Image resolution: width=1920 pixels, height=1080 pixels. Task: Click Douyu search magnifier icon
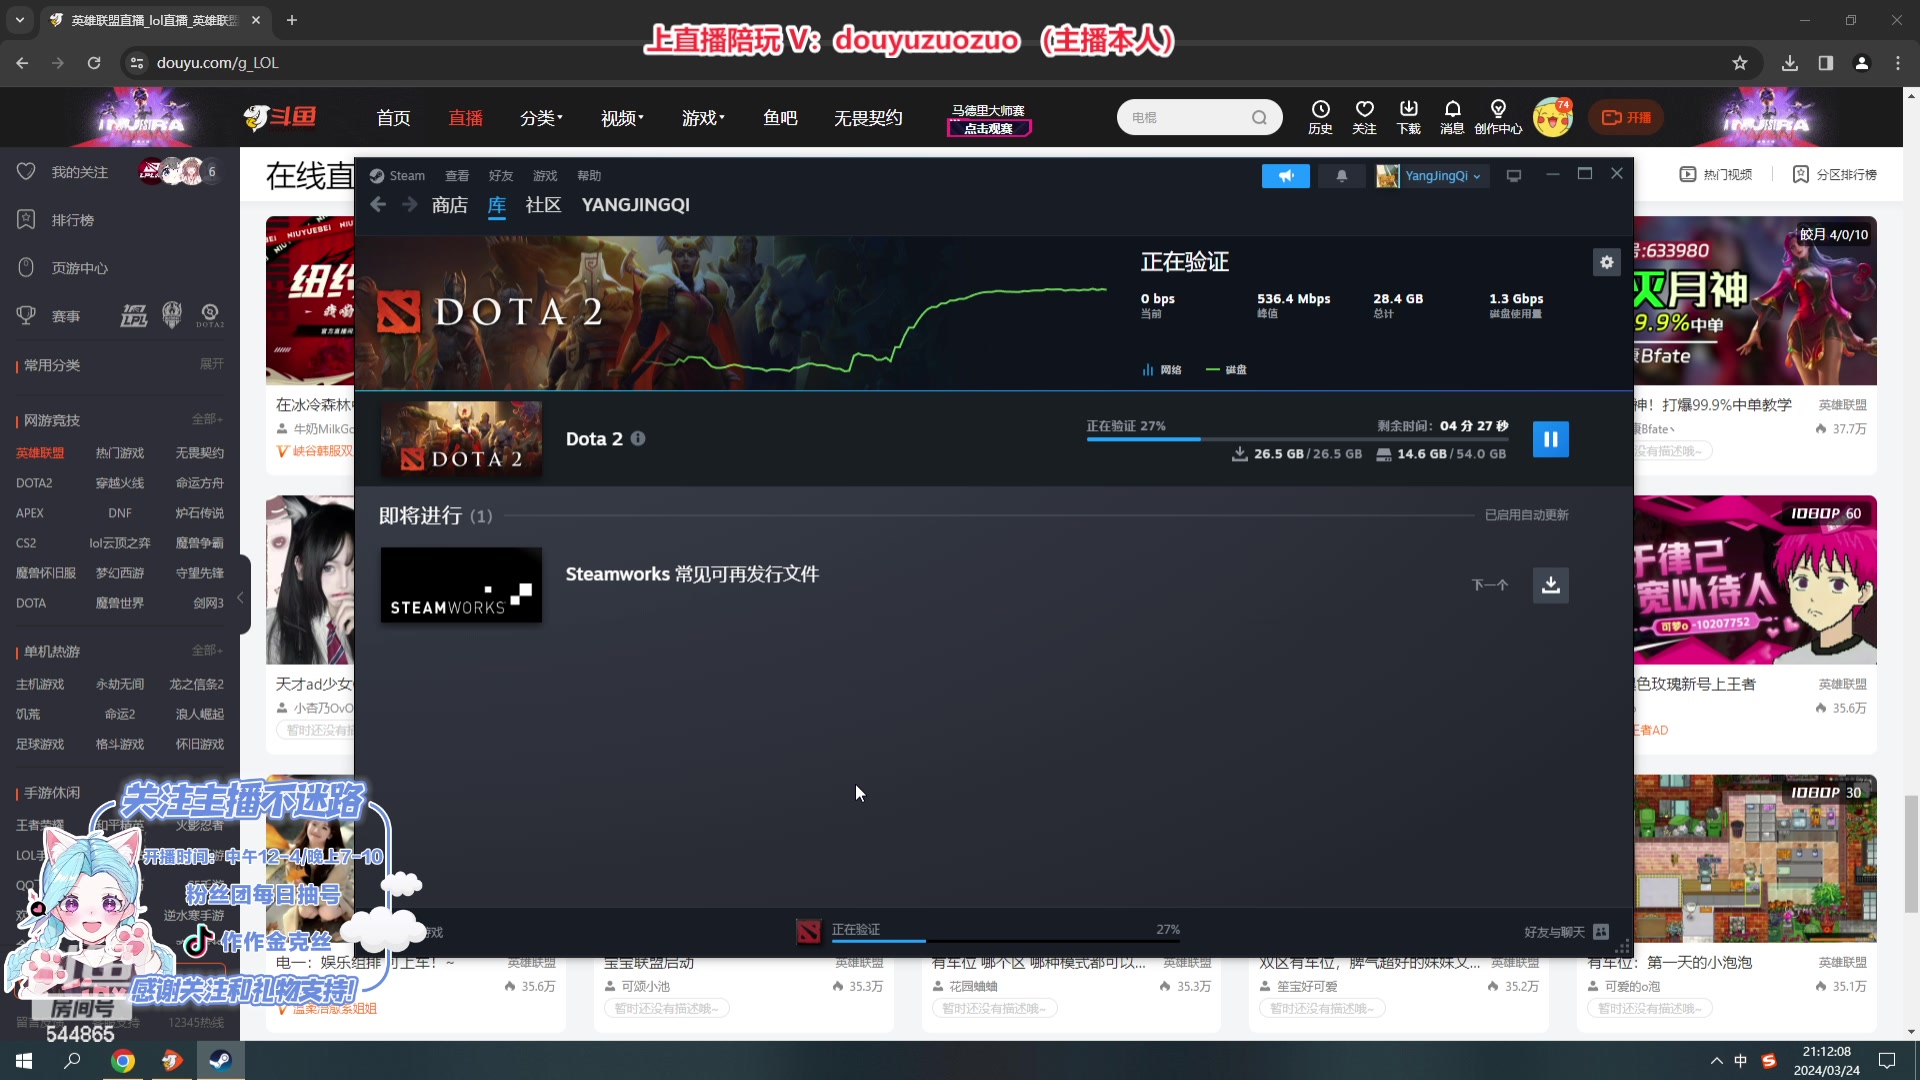(x=1259, y=118)
